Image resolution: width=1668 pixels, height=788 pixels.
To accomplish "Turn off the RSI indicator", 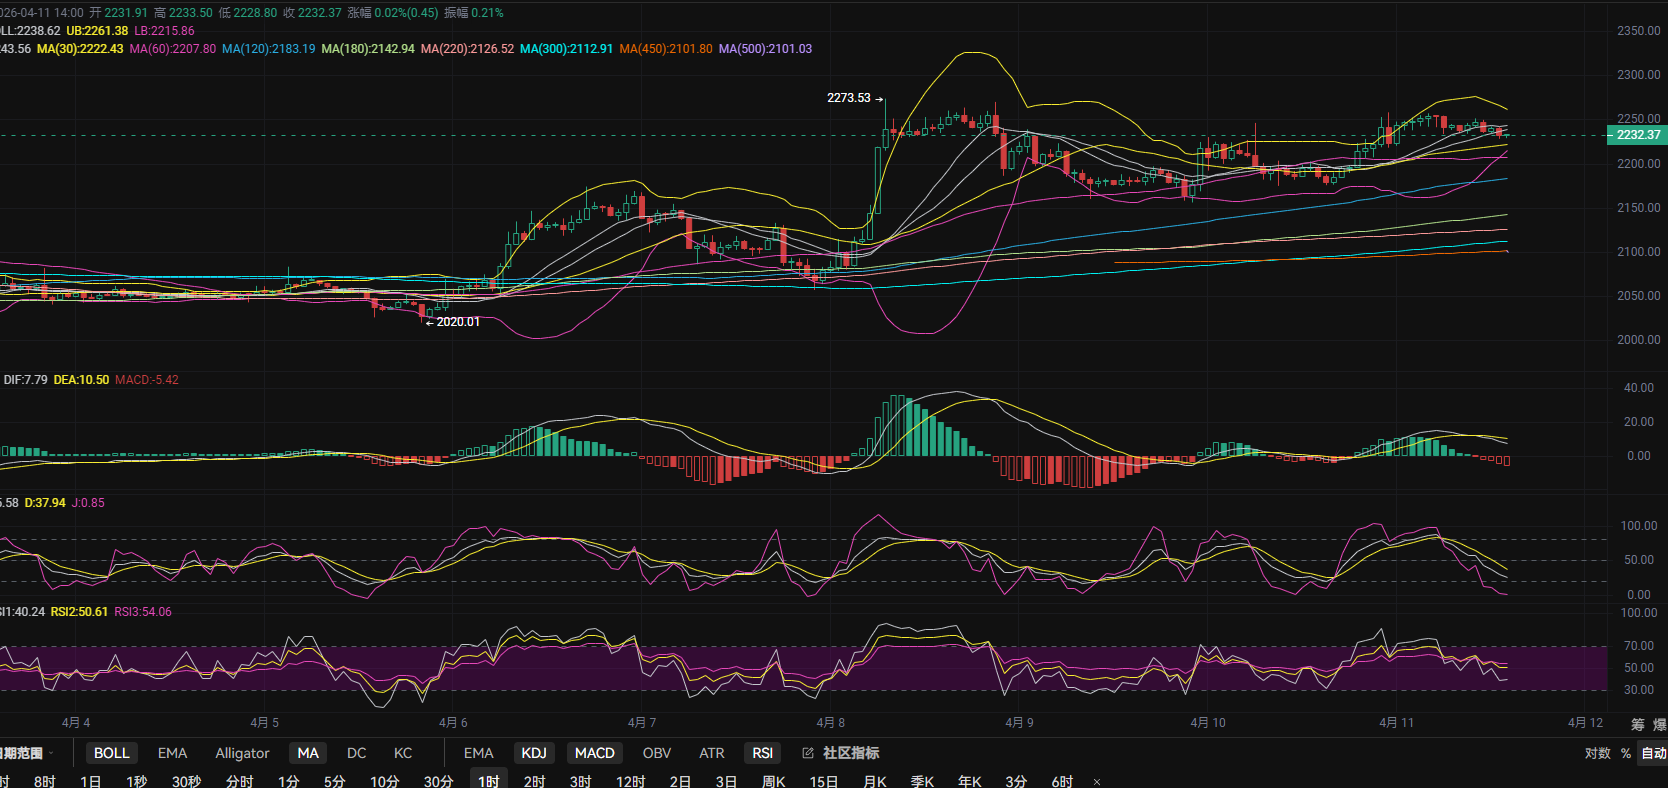I will pos(762,753).
